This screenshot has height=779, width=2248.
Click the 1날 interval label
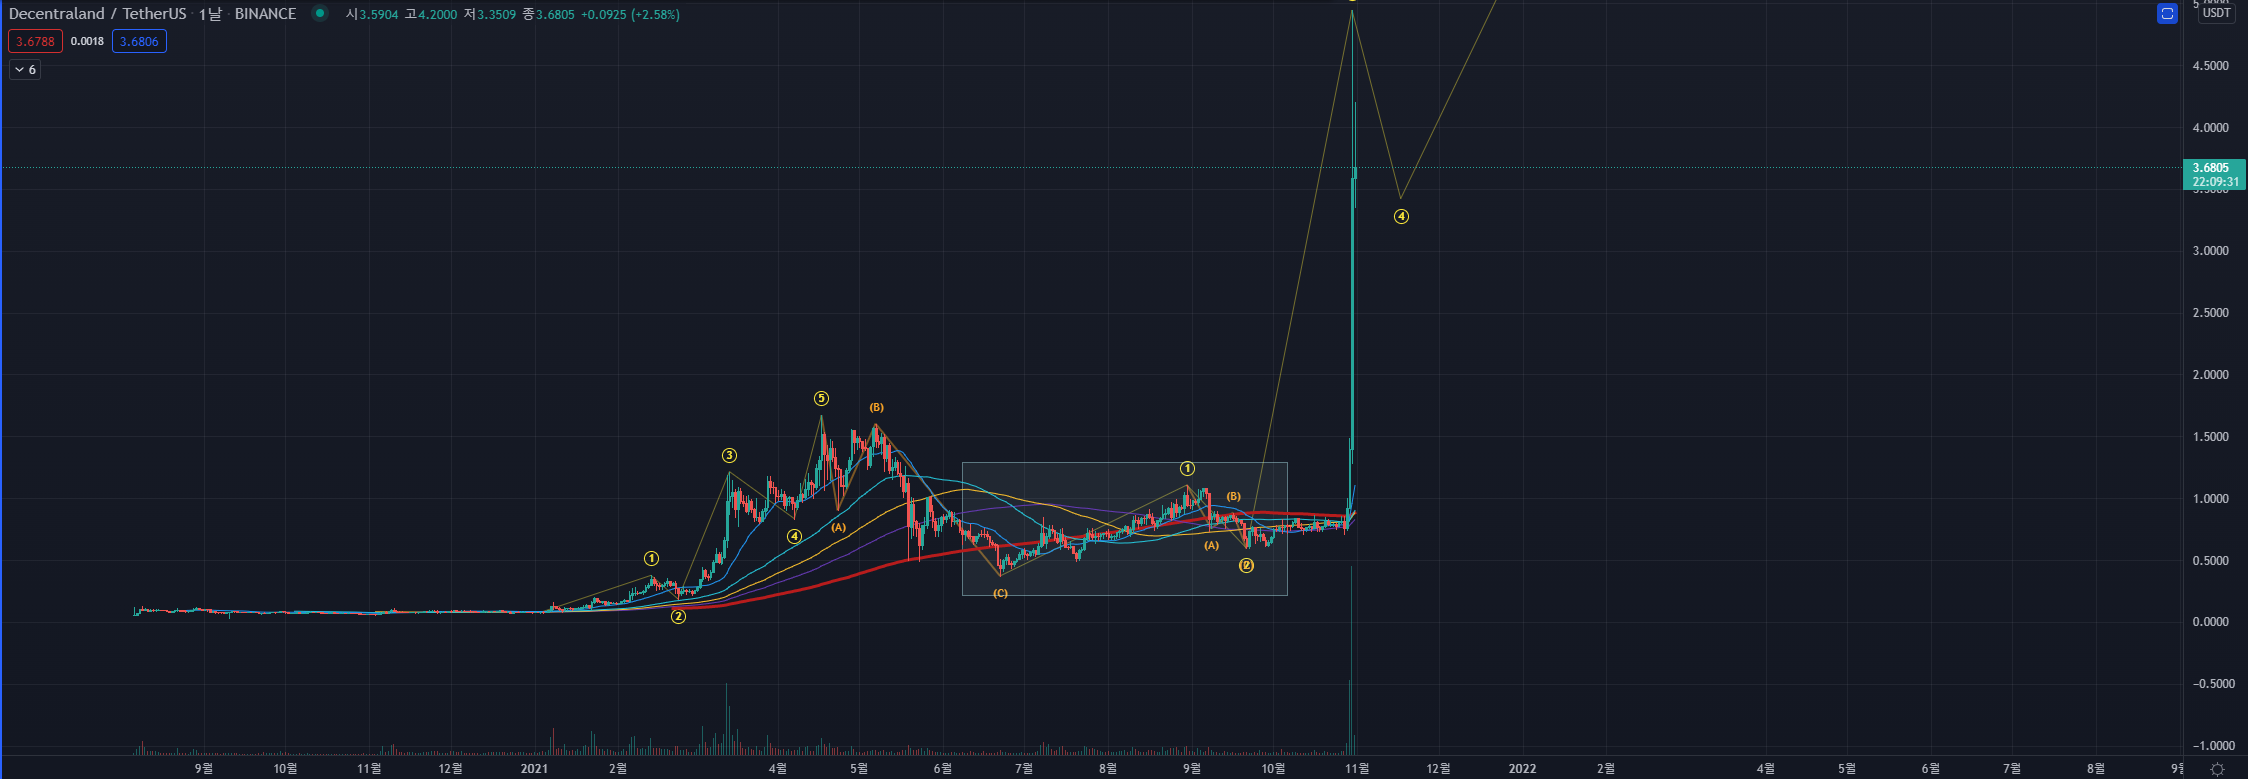pos(210,14)
